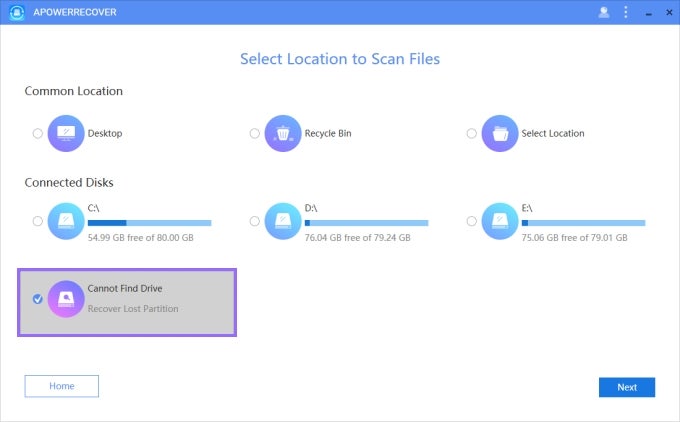Click the ApowerRecover logo icon

click(17, 12)
